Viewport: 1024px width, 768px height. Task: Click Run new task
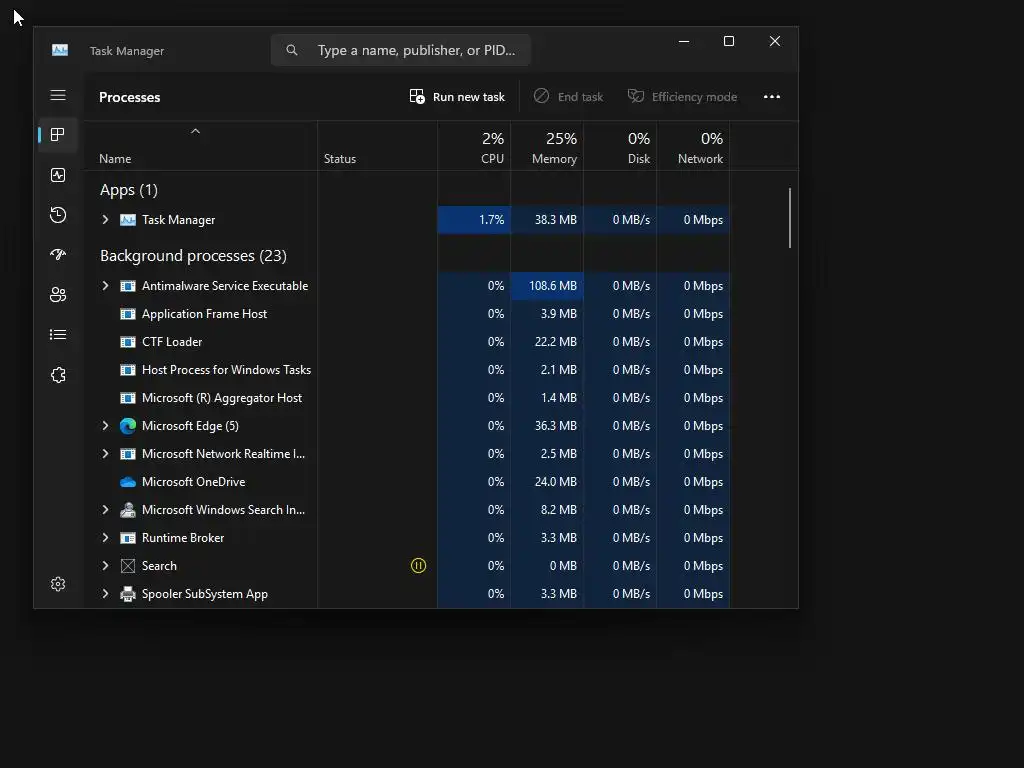point(457,97)
